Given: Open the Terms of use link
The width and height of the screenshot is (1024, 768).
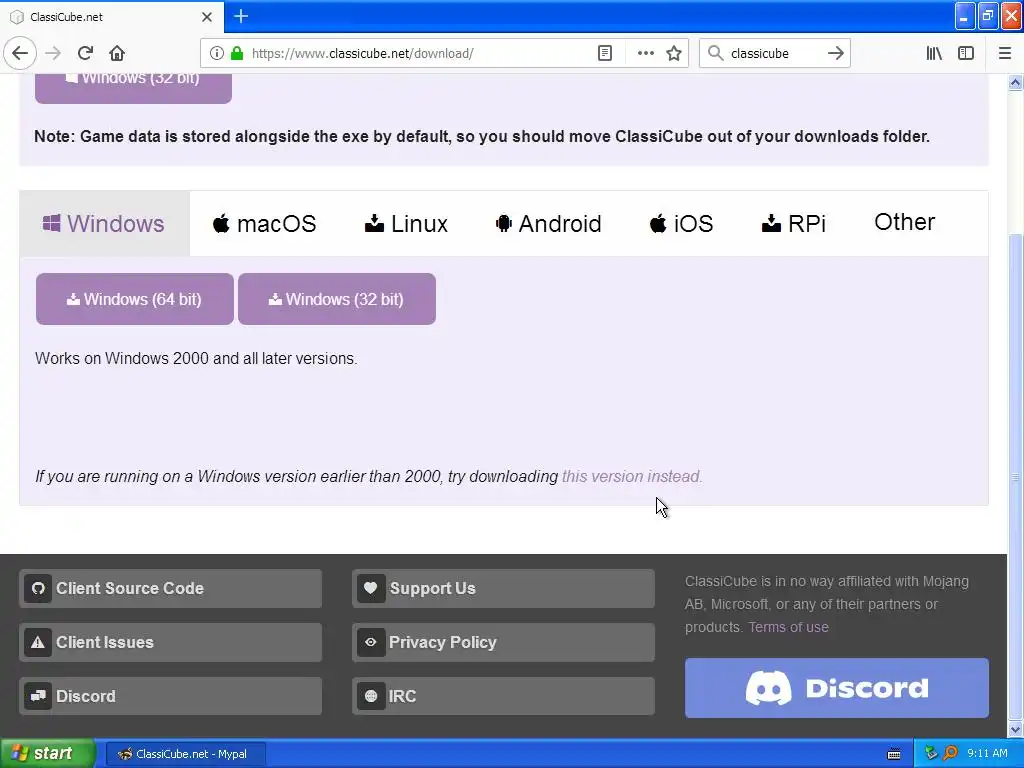Looking at the screenshot, I should (x=788, y=628).
